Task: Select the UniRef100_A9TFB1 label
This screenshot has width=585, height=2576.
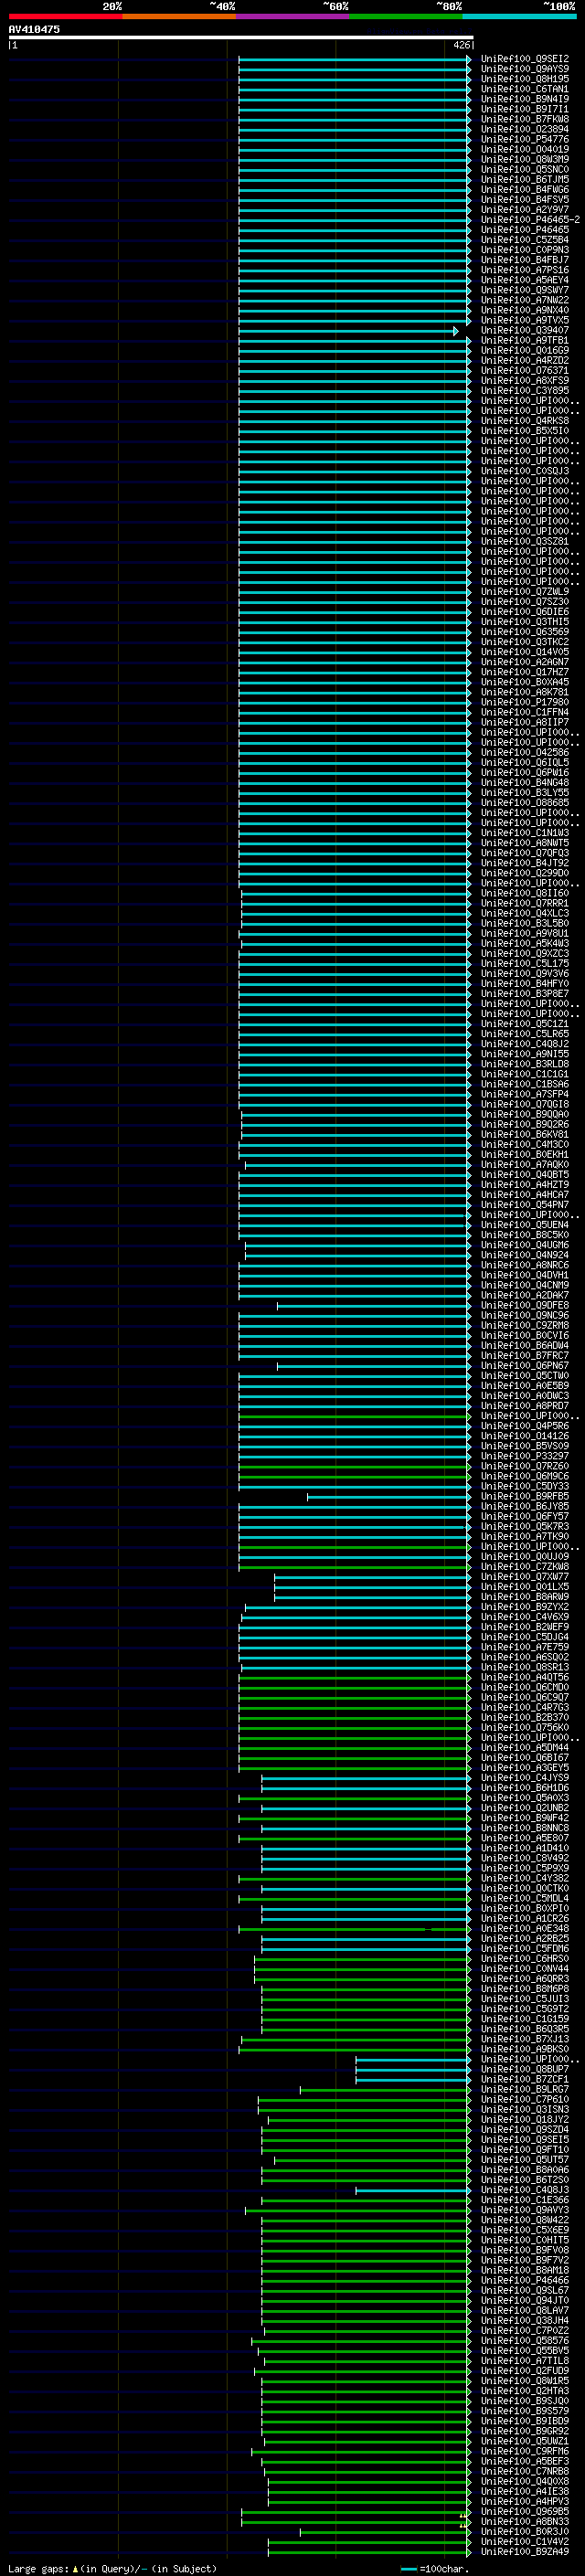Action: 525,341
